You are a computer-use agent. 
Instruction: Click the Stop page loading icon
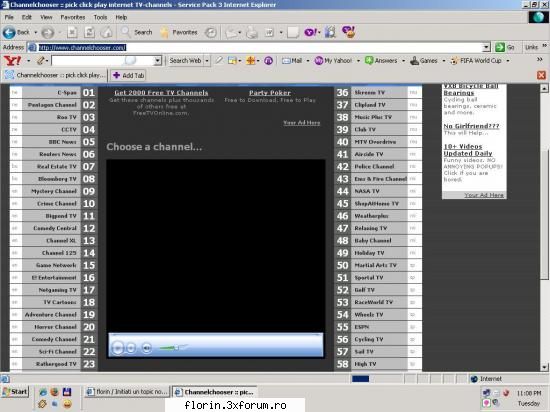click(x=72, y=32)
